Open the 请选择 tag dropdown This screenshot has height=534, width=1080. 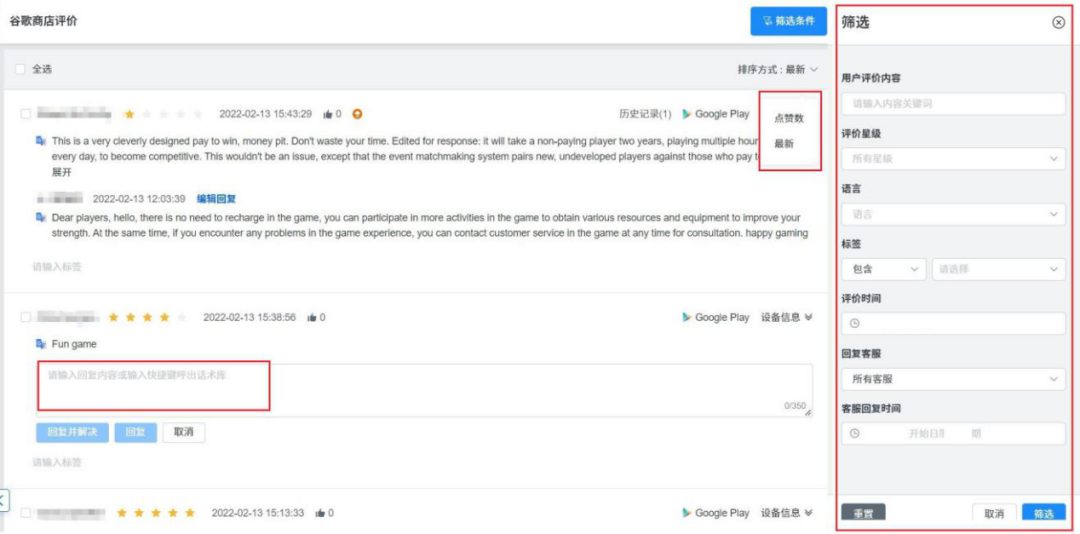(999, 269)
